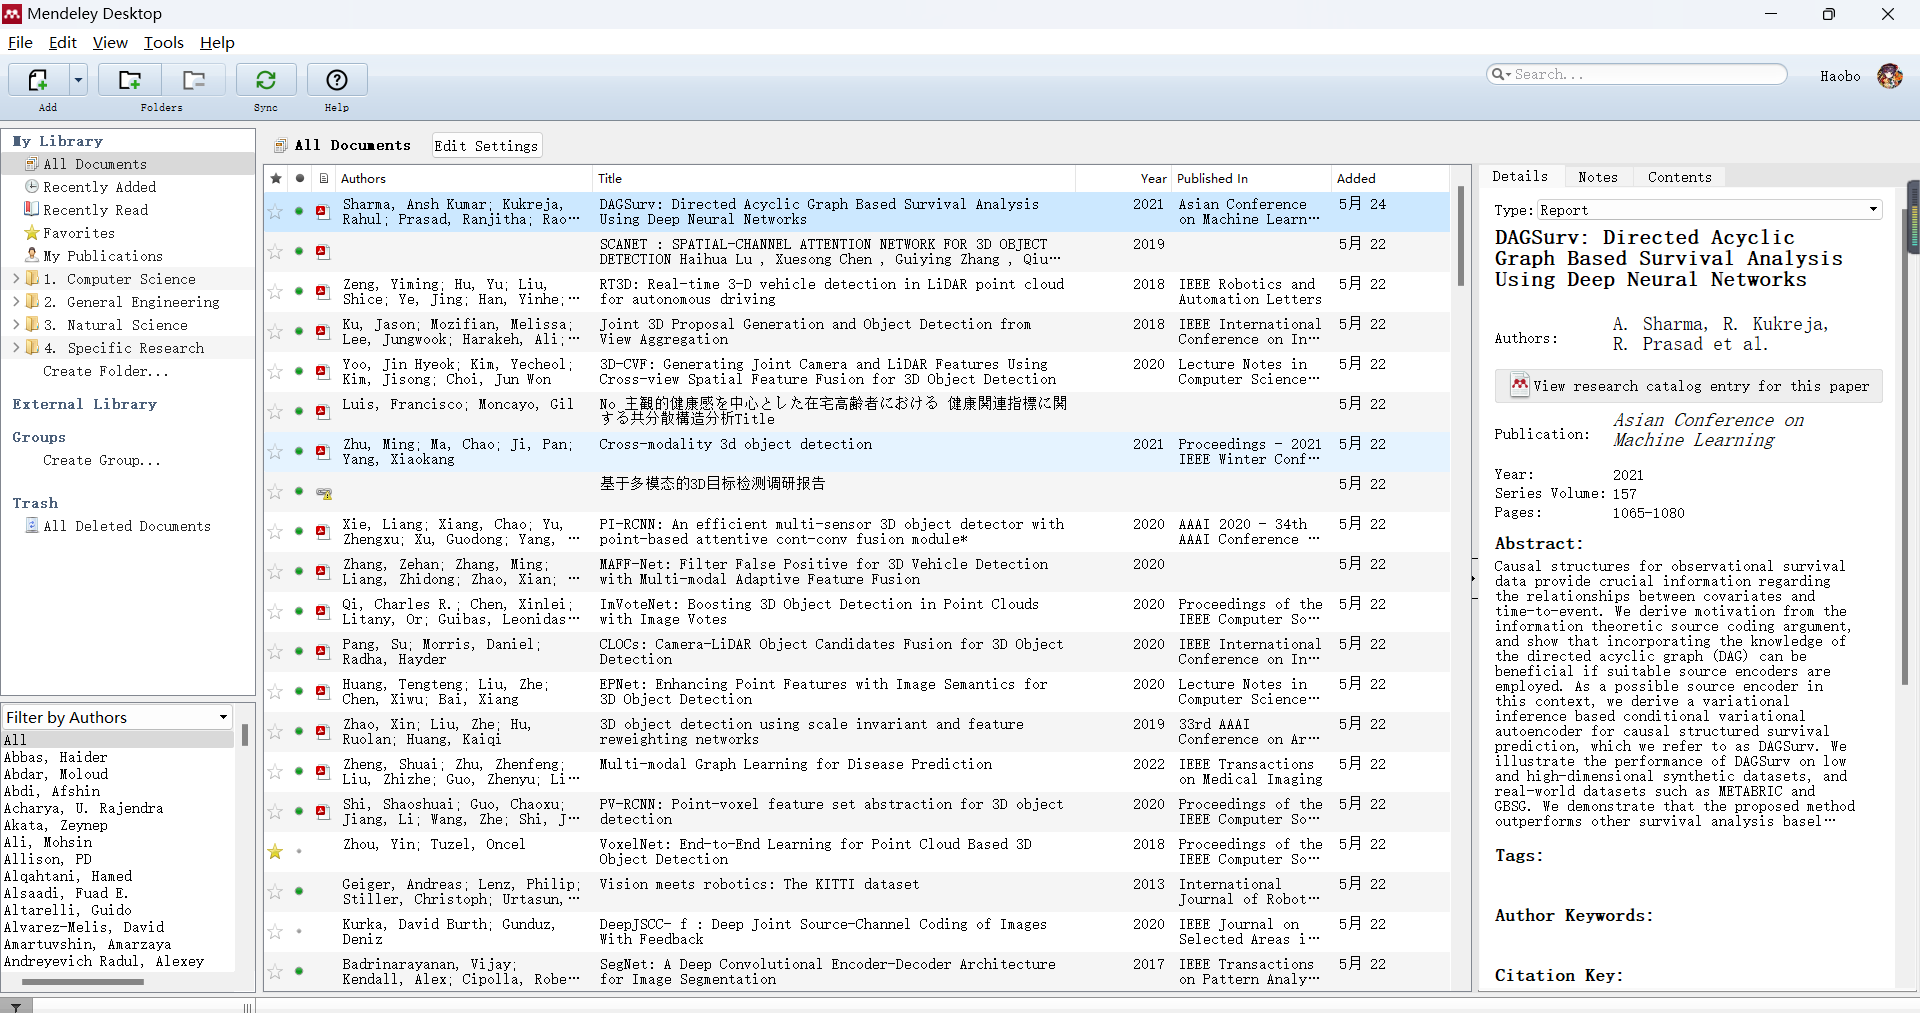Unstar the VoxelNet paper favorite
Viewport: 1920px width, 1013px height.
pyautogui.click(x=275, y=852)
